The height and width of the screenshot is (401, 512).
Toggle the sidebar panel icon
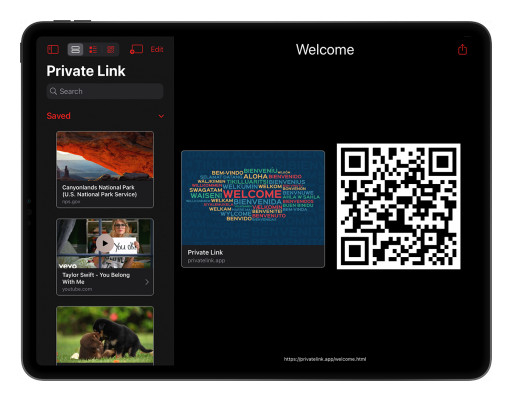53,50
